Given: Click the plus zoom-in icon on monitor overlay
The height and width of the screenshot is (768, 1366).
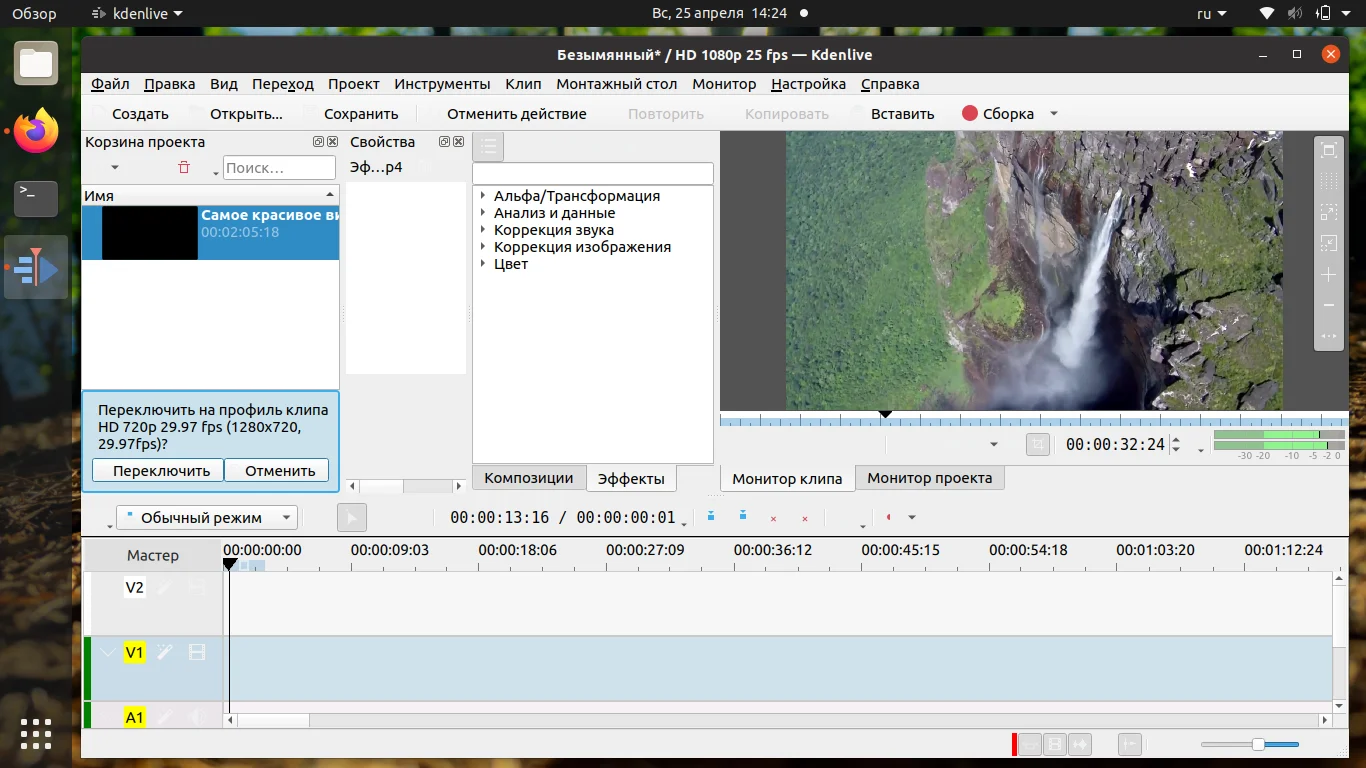Looking at the screenshot, I should pos(1328,275).
